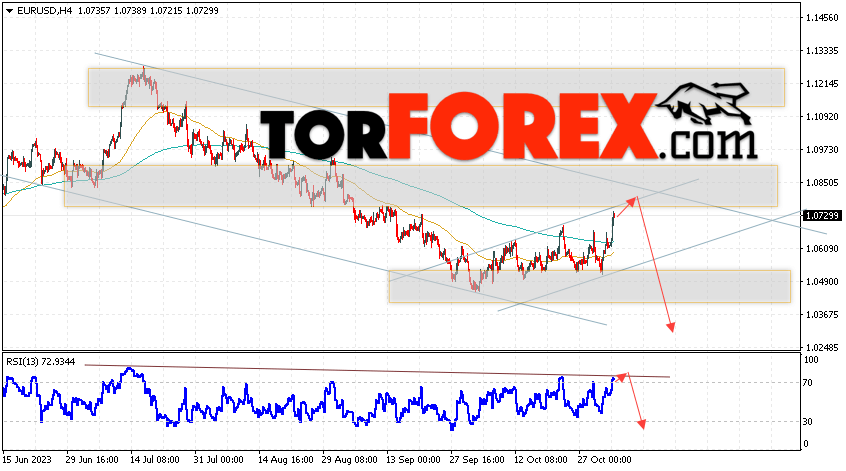
Task: Click price scale value 1.14560
Action: [822, 18]
